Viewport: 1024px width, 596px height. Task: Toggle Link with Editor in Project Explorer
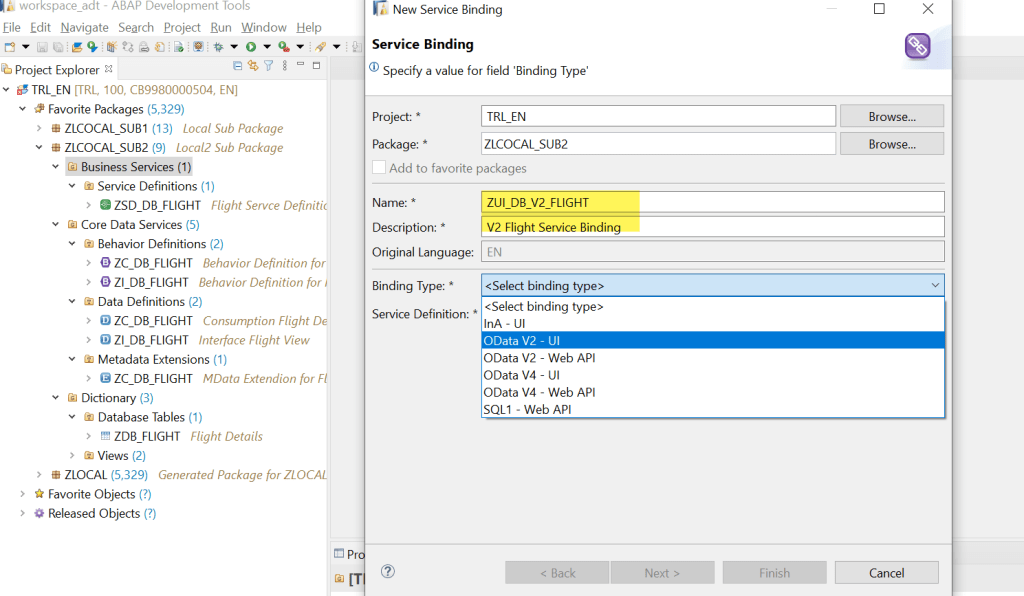[x=253, y=66]
